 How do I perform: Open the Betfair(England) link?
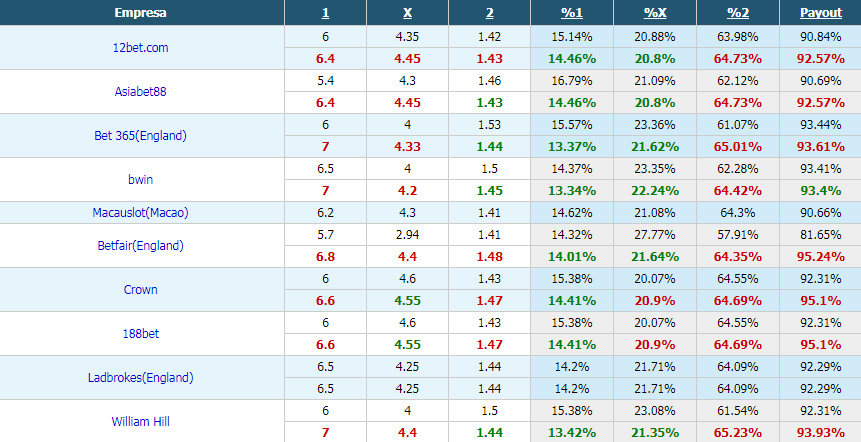141,245
